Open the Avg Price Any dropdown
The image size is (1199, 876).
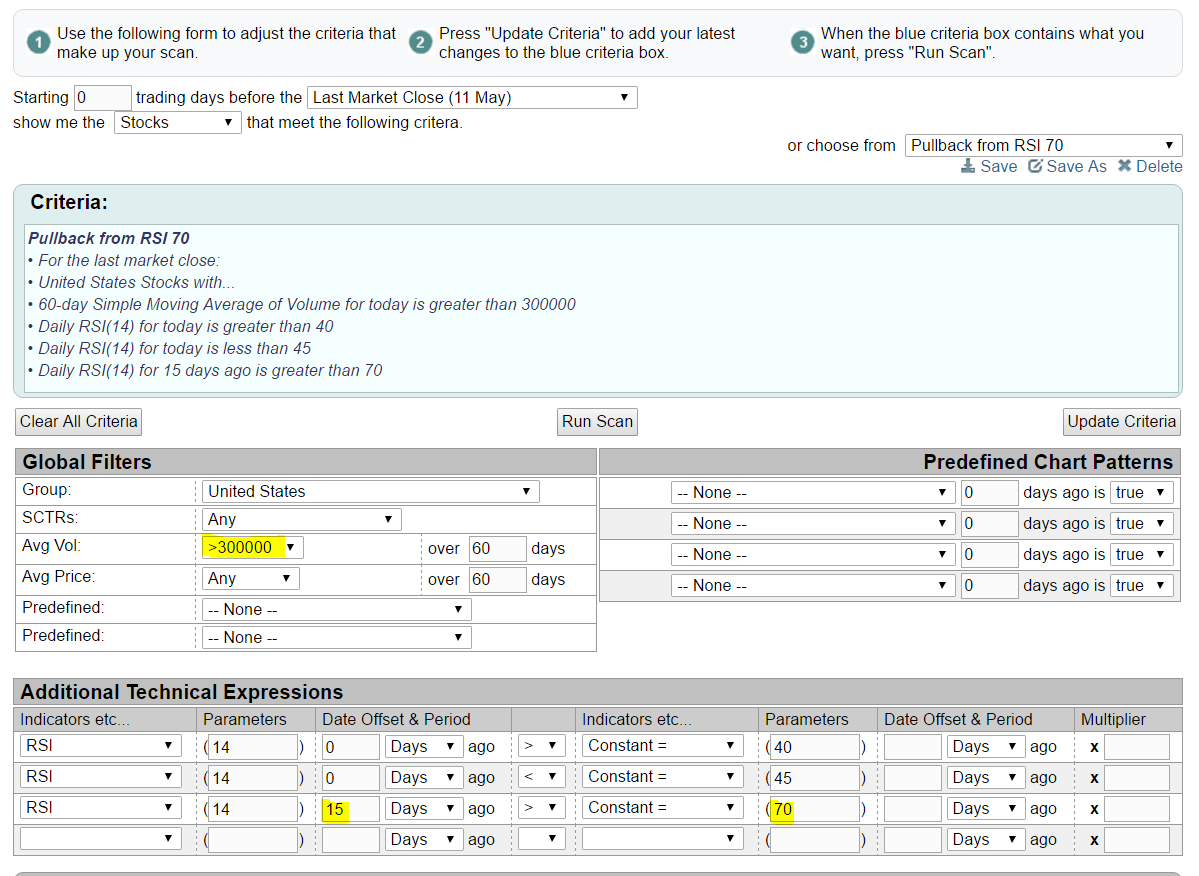click(x=249, y=579)
